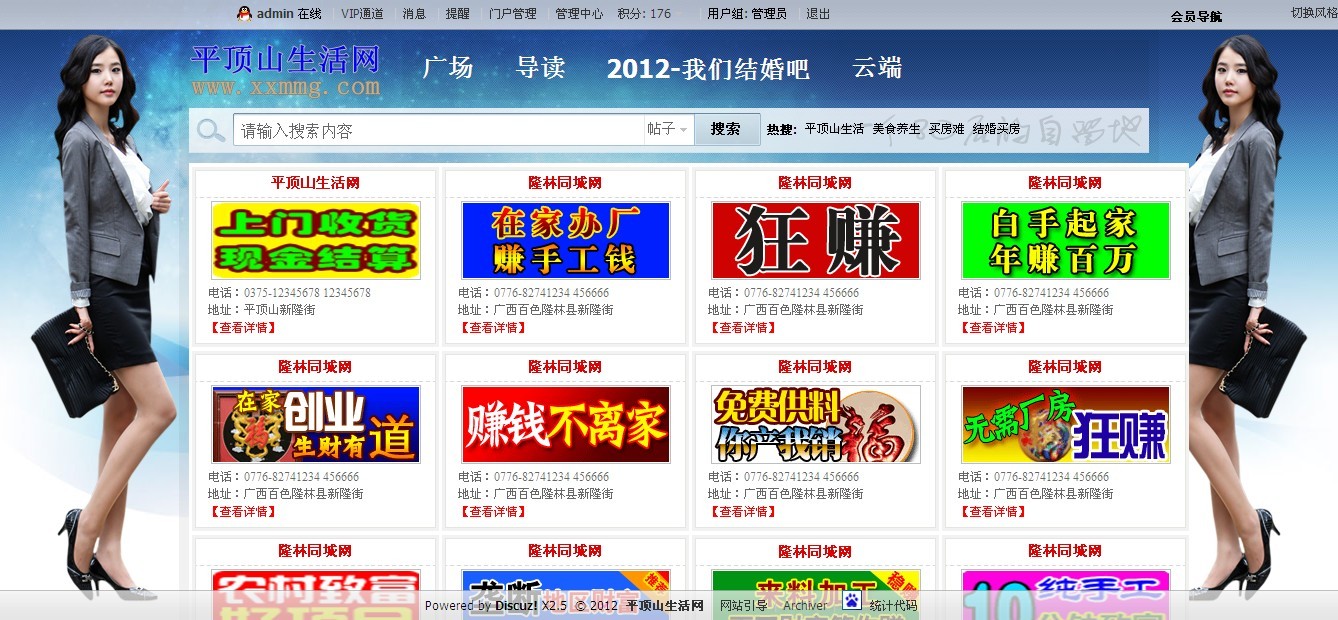This screenshot has height=620, width=1338.
Task: Click 查看详情 under 赚钱不离家 card
Action: coord(492,512)
